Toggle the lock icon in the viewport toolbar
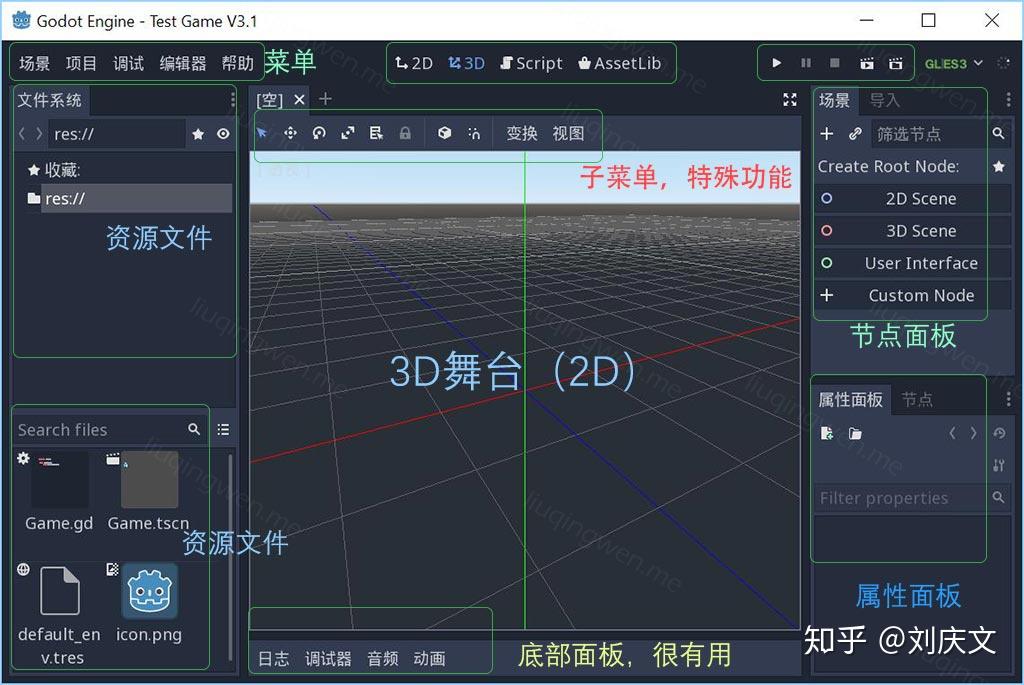The width and height of the screenshot is (1024, 685). (x=405, y=132)
